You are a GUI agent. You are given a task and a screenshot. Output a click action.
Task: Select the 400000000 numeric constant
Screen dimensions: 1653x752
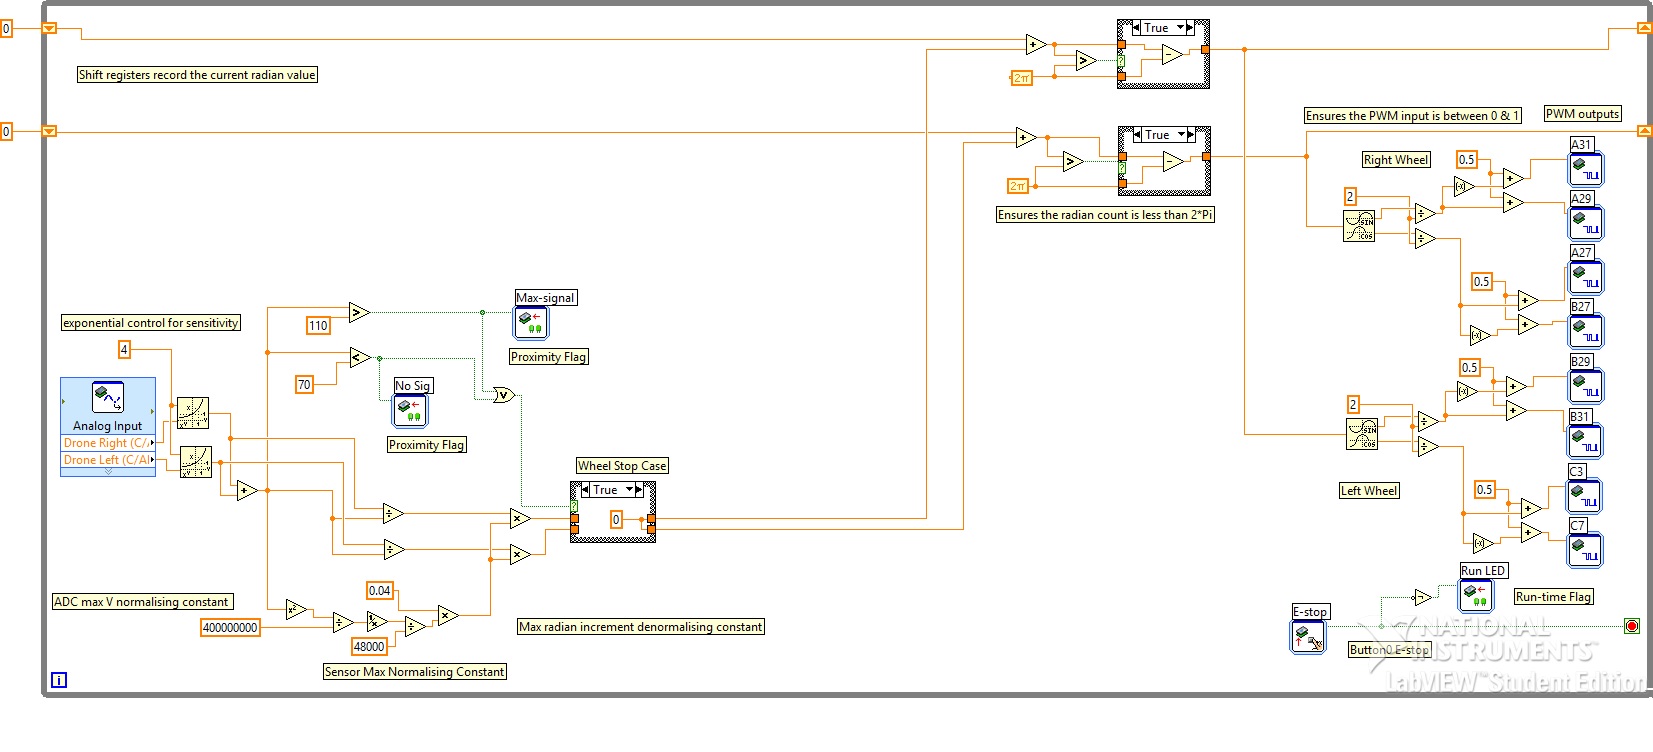230,628
